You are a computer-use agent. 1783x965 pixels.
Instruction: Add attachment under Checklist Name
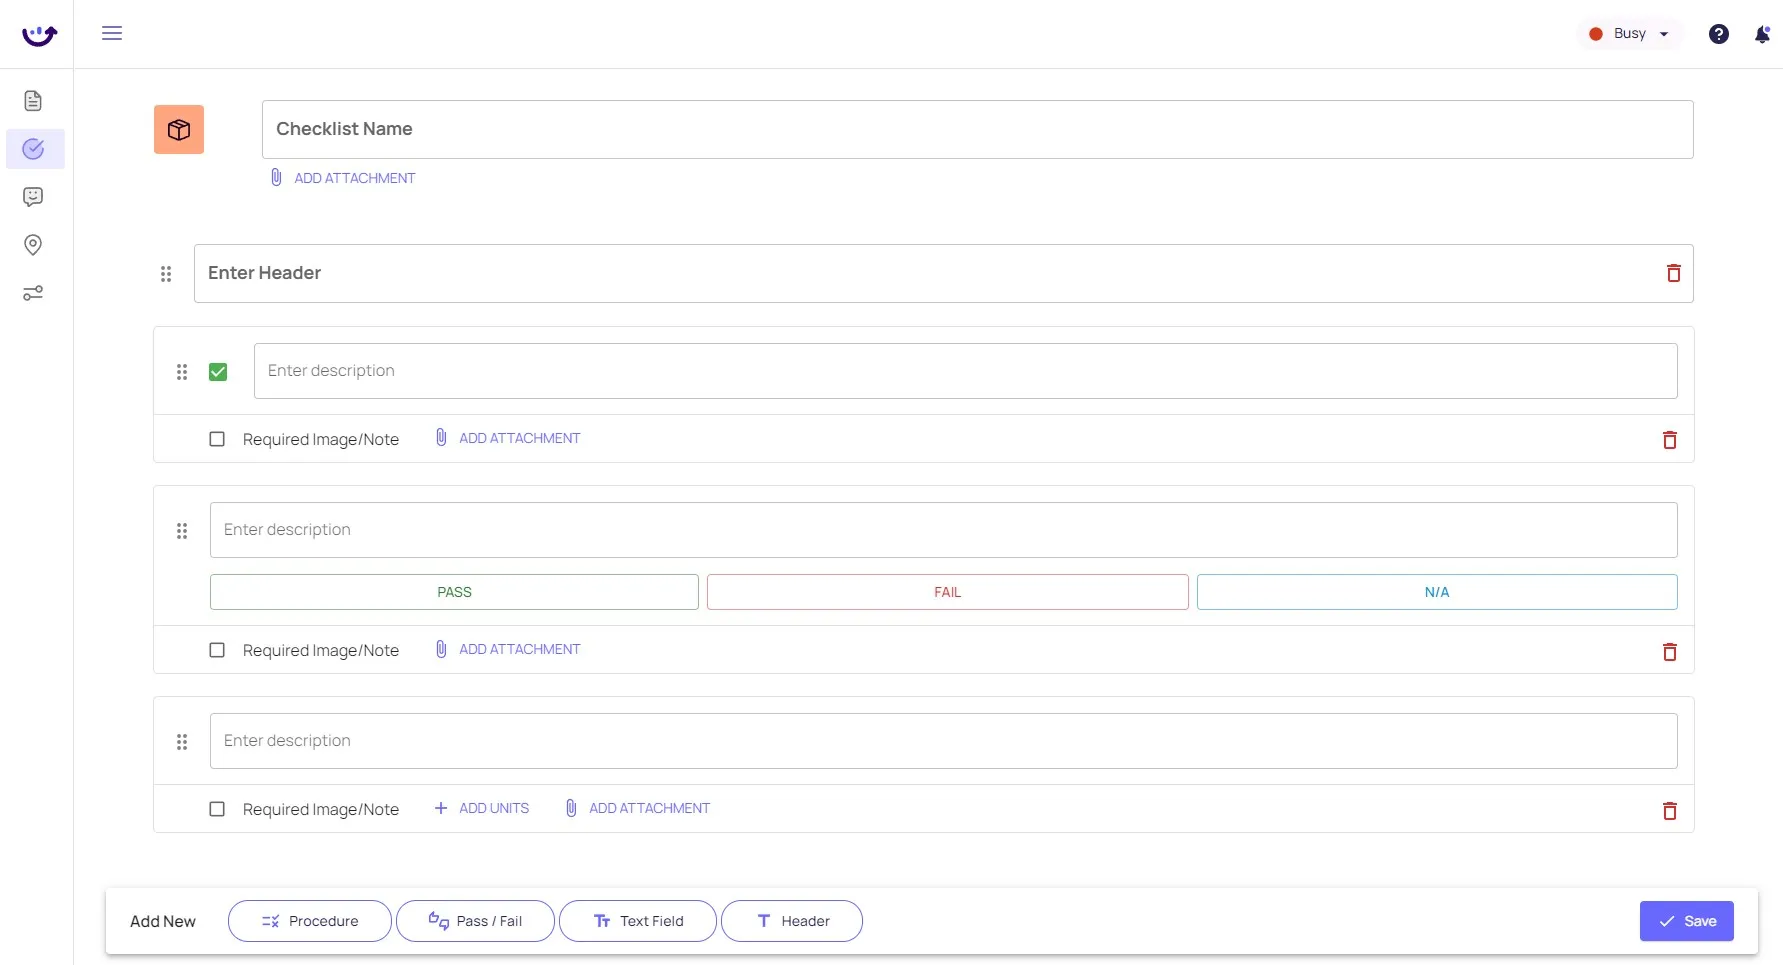click(343, 178)
